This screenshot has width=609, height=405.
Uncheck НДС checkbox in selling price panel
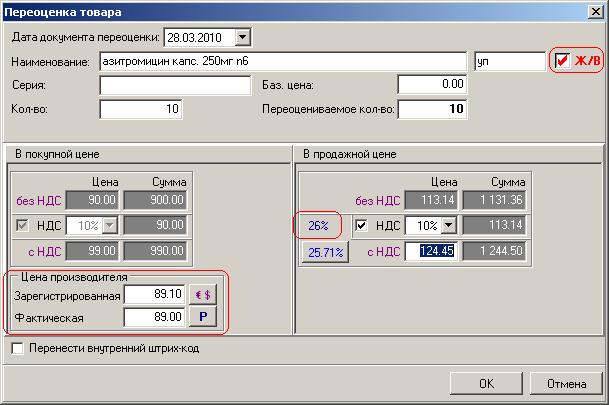tap(362, 225)
